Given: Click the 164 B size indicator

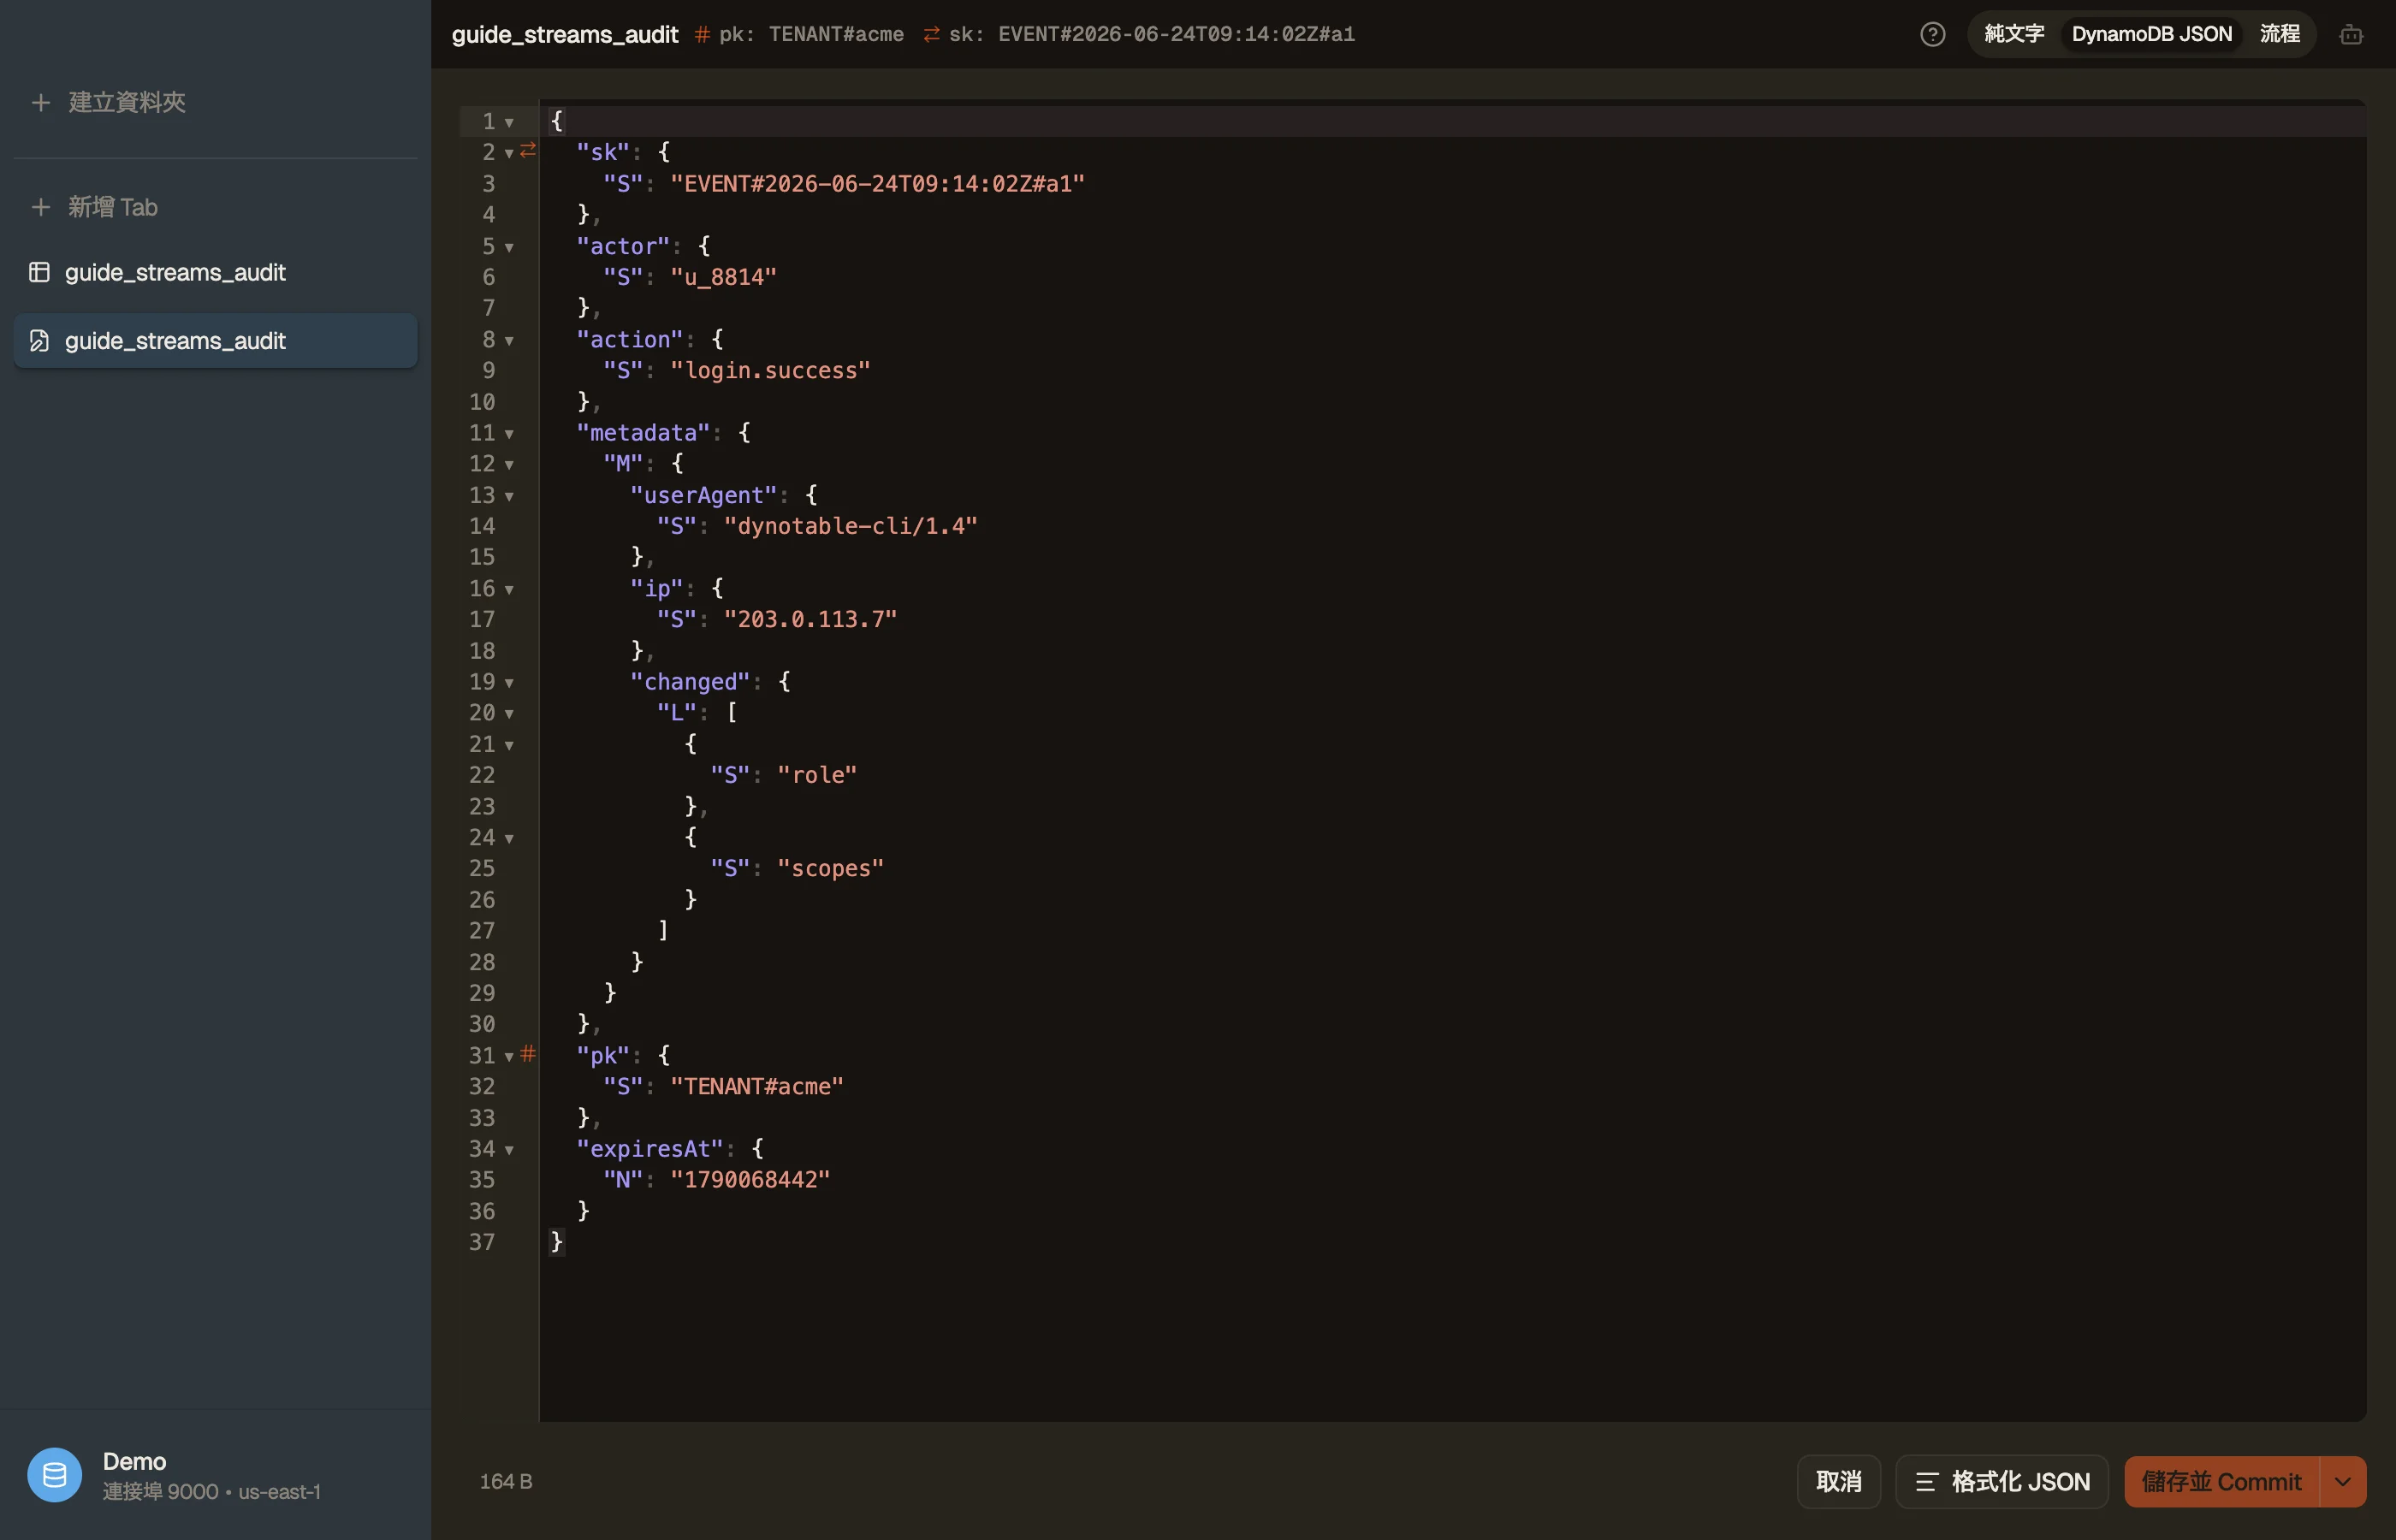Looking at the screenshot, I should [506, 1481].
